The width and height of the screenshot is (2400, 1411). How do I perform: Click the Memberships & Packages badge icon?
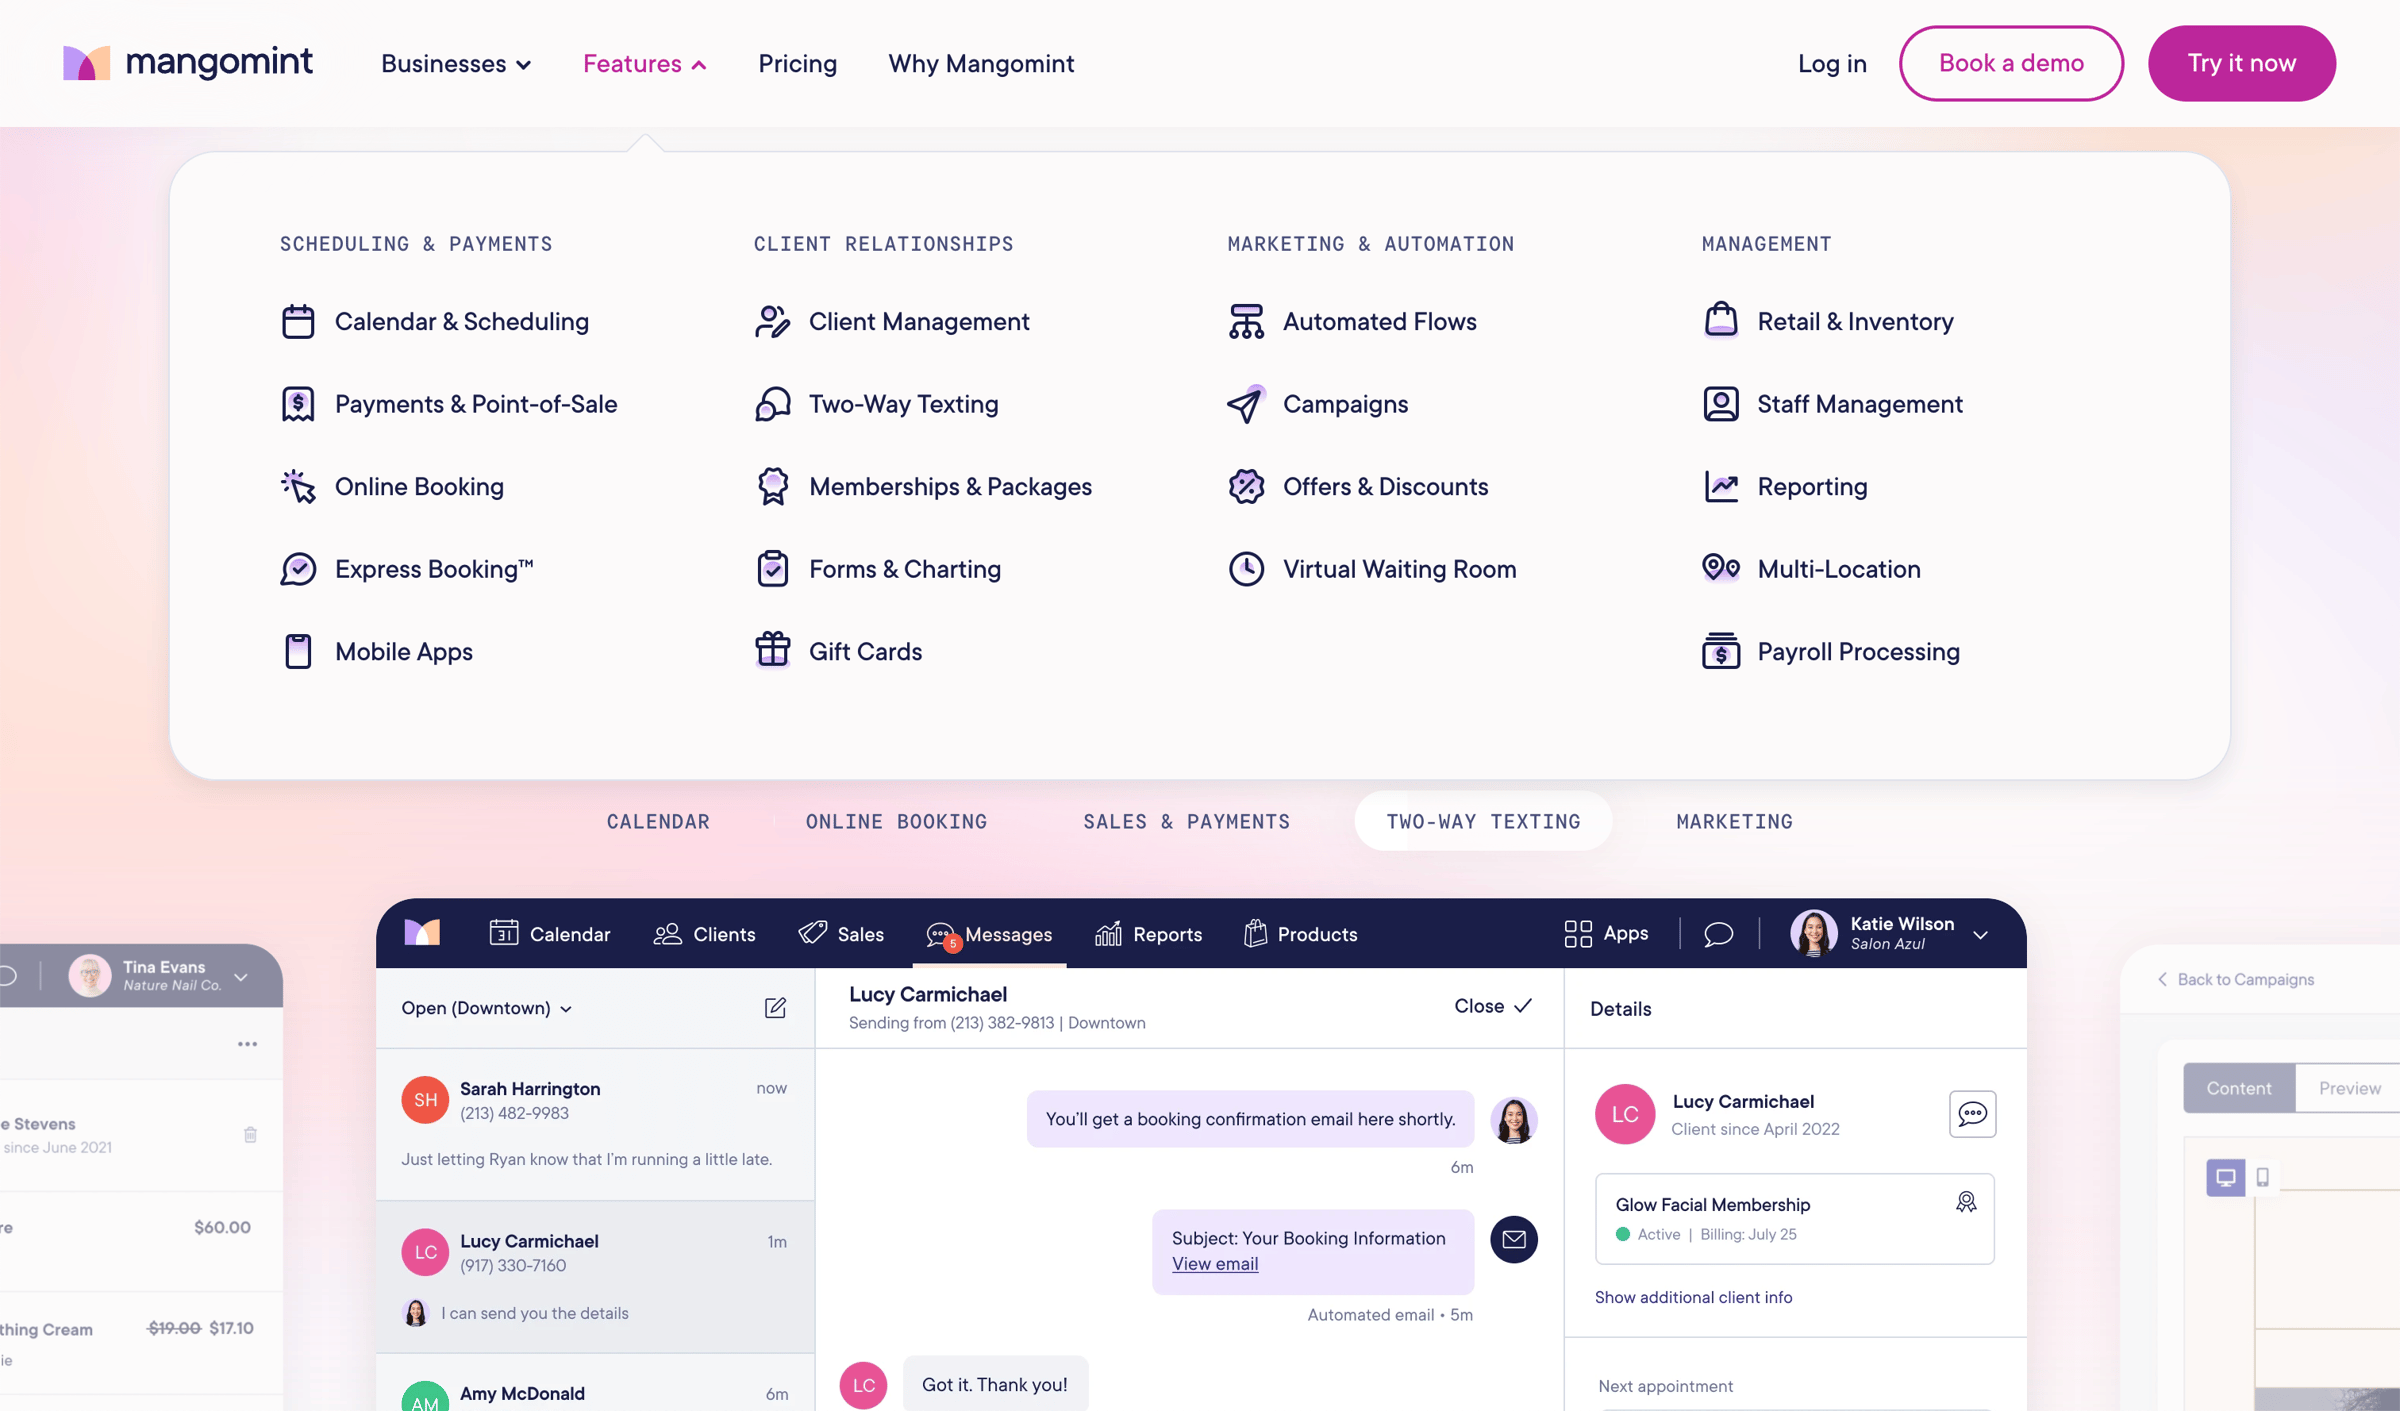(772, 486)
